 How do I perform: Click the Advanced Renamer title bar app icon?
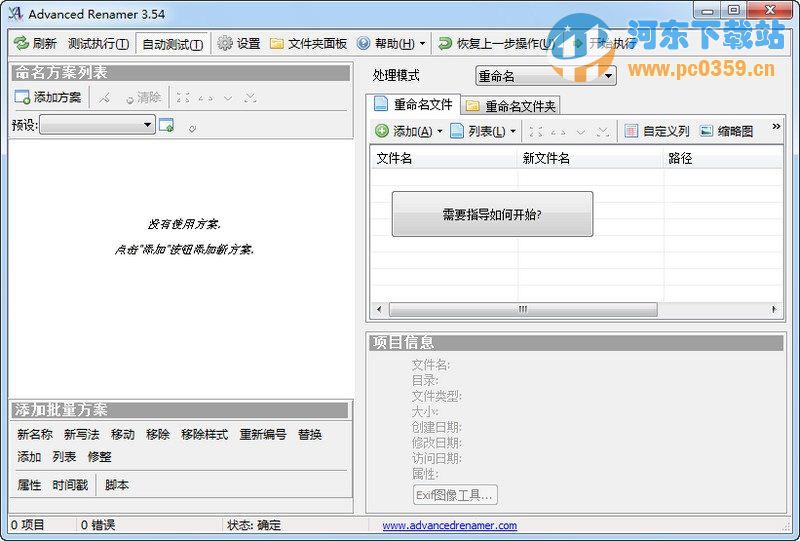coord(15,14)
